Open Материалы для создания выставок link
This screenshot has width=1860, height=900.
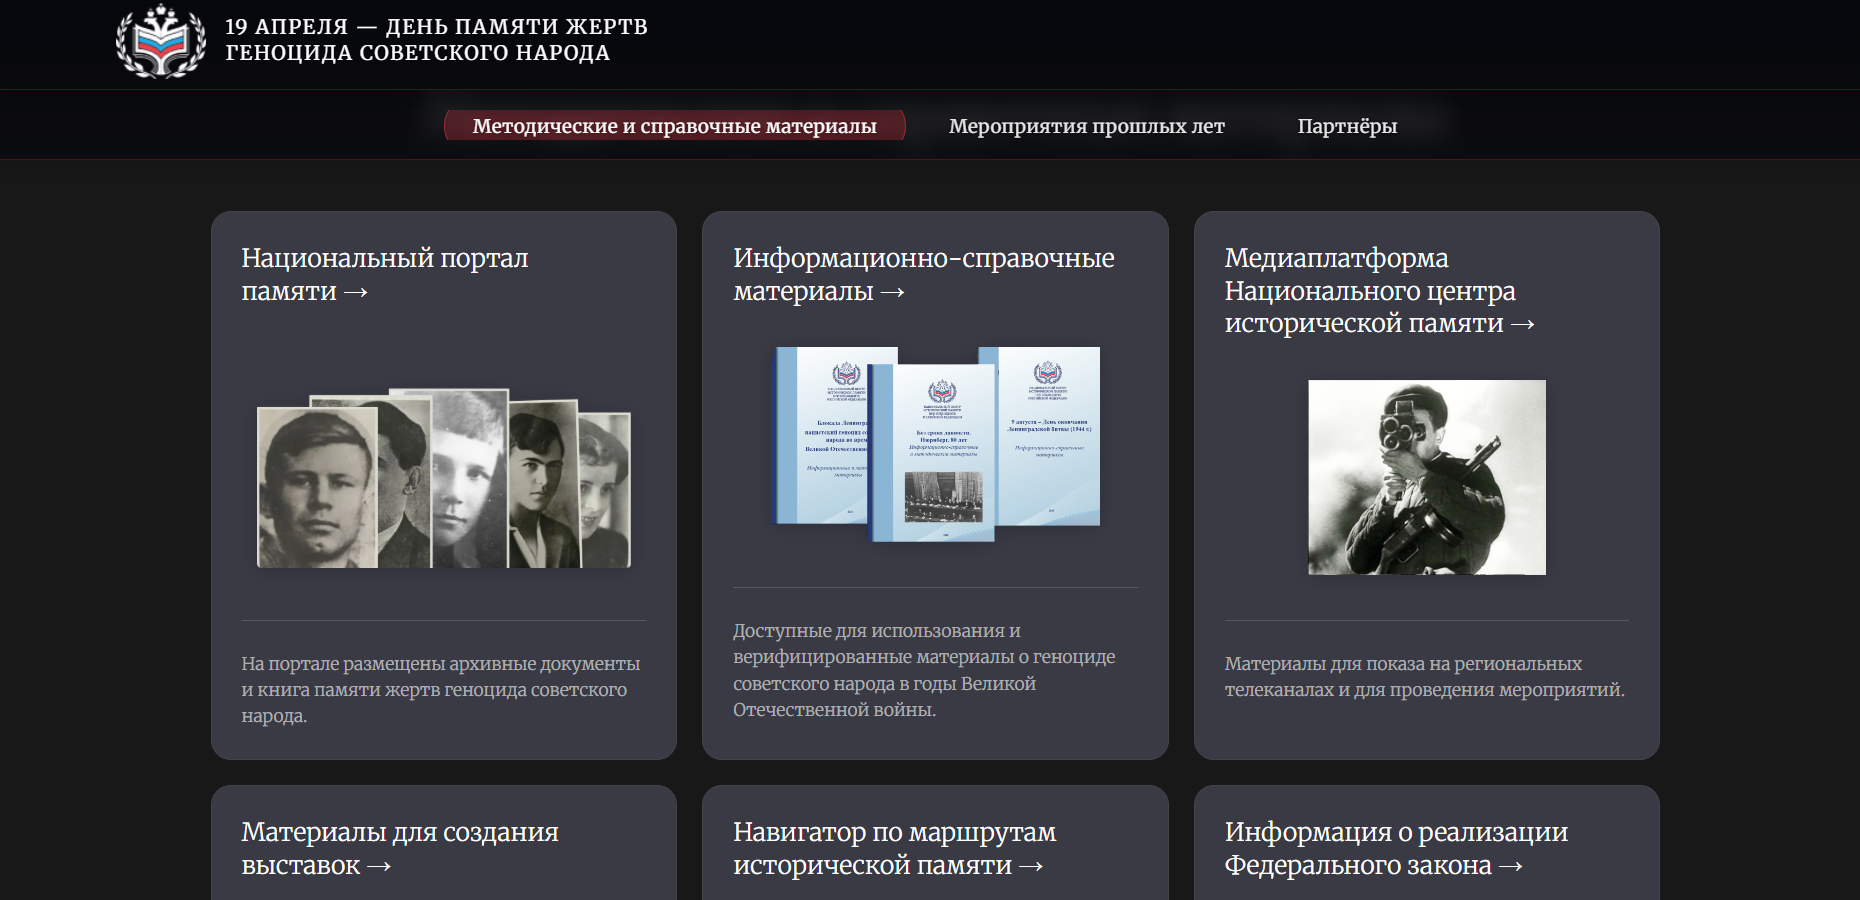click(x=399, y=833)
